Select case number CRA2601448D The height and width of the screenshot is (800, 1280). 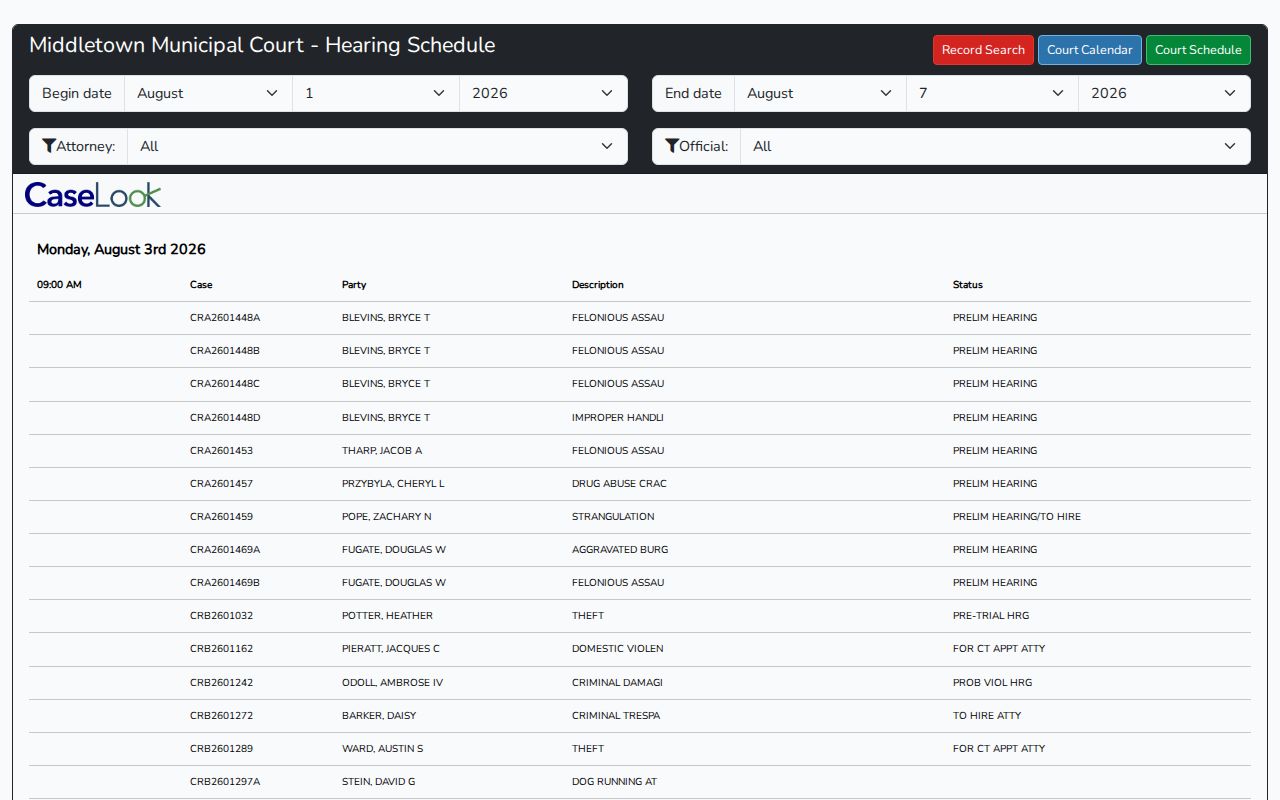click(x=225, y=418)
